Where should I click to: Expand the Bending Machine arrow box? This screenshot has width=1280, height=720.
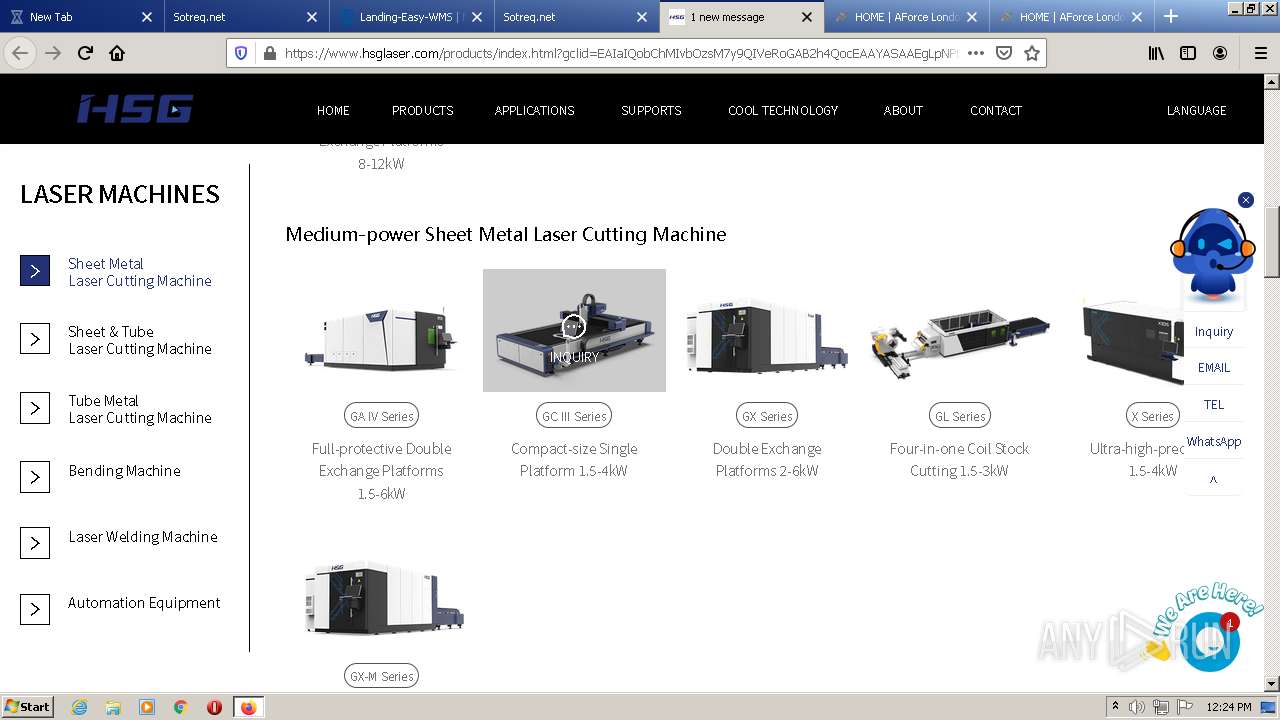click(35, 477)
